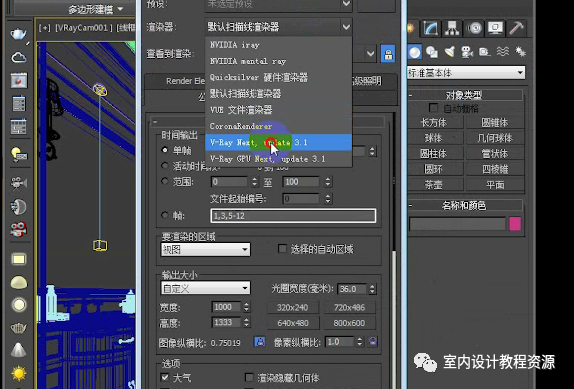Screen dimensions: 574x389
Task: Open the 标准基本体 dropdown
Action: pyautogui.click(x=466, y=73)
